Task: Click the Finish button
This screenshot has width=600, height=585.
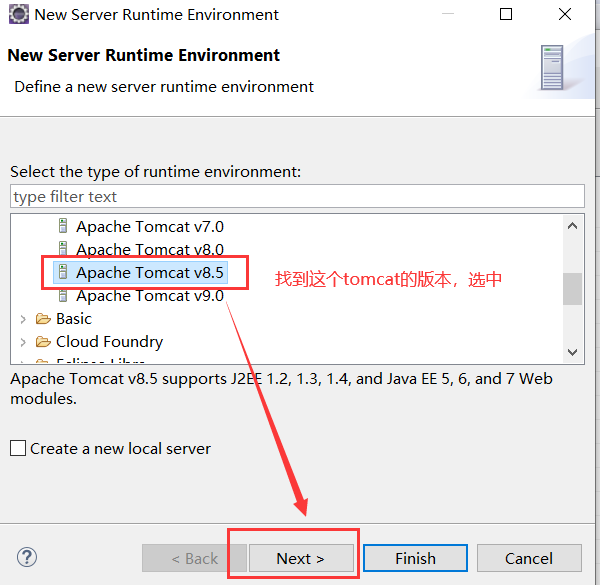Action: pyautogui.click(x=415, y=558)
